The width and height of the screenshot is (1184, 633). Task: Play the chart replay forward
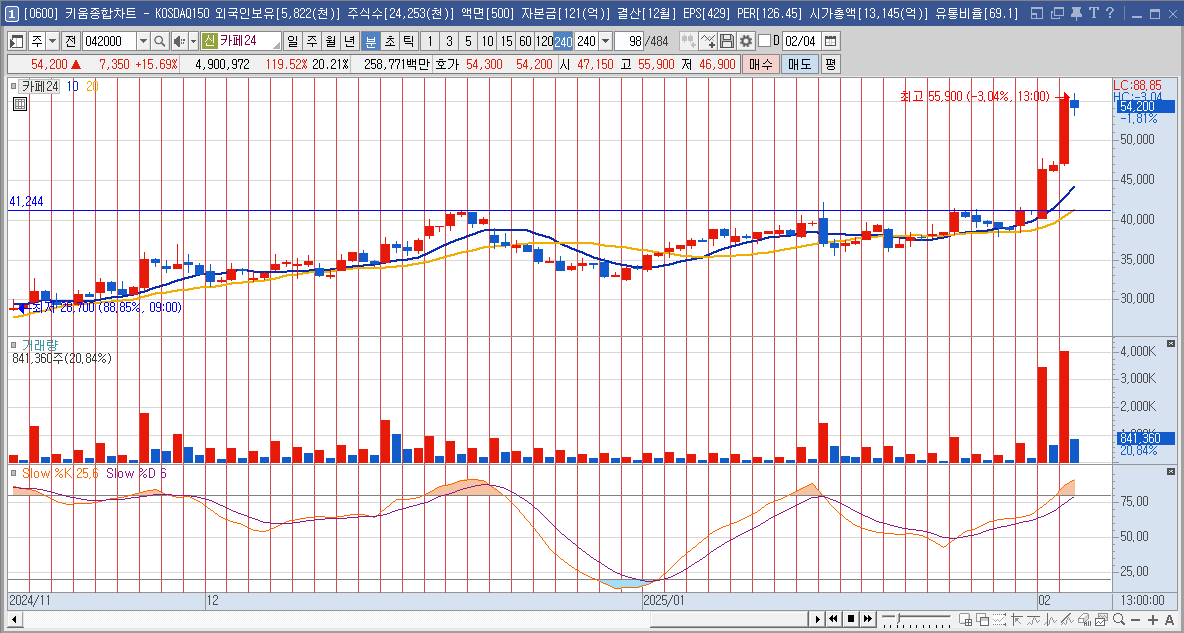point(818,619)
